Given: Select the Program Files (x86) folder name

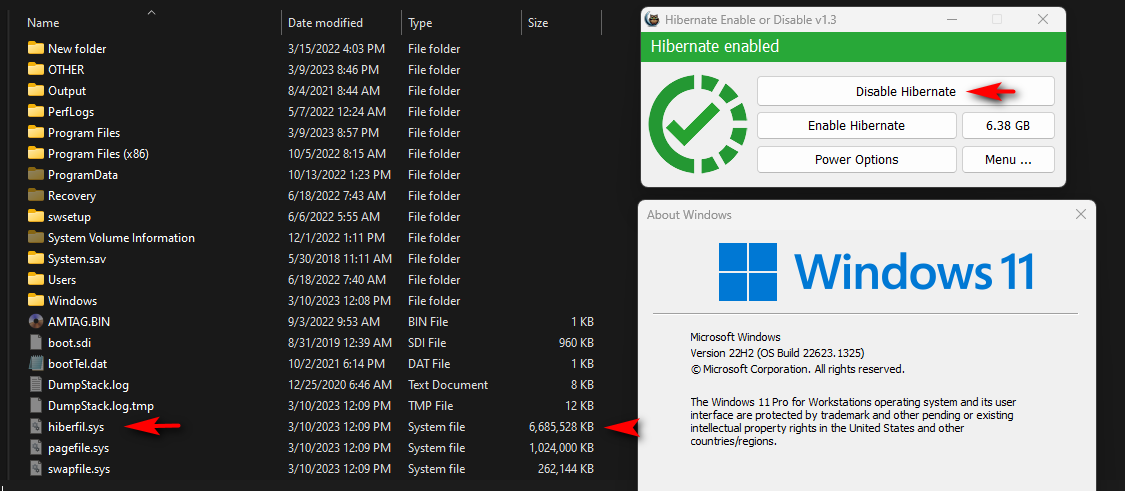Looking at the screenshot, I should [98, 154].
